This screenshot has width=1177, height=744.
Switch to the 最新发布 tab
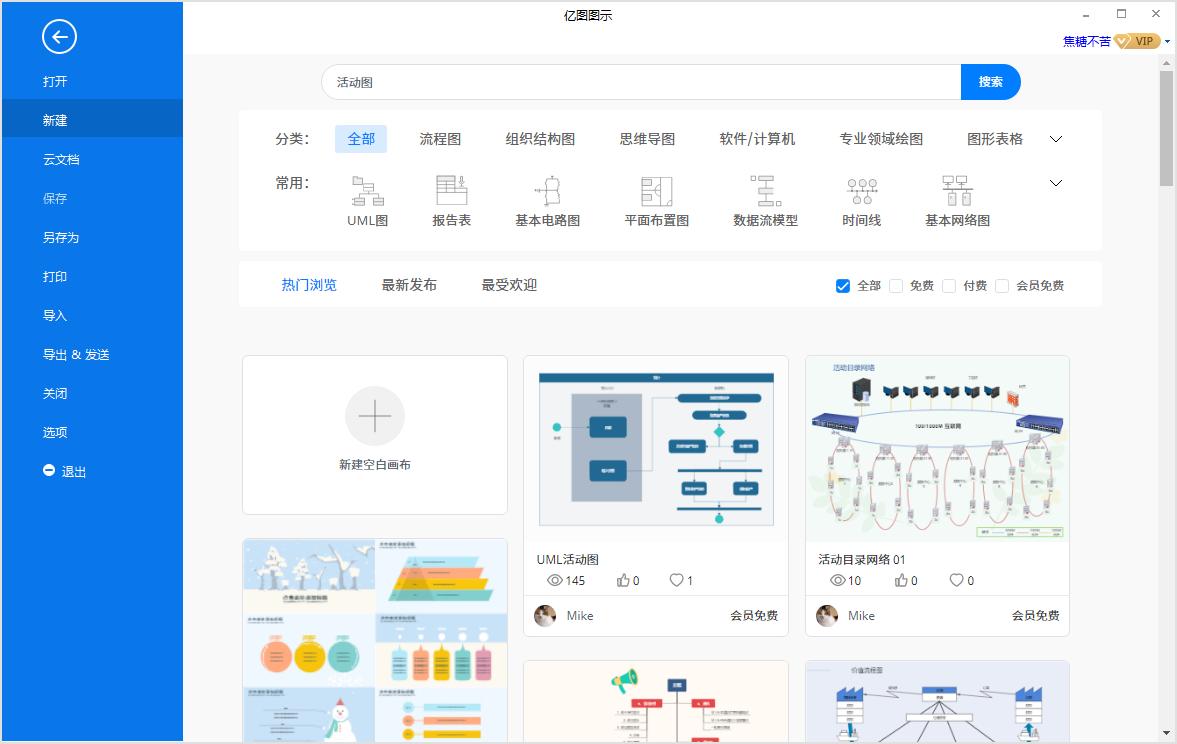[409, 284]
